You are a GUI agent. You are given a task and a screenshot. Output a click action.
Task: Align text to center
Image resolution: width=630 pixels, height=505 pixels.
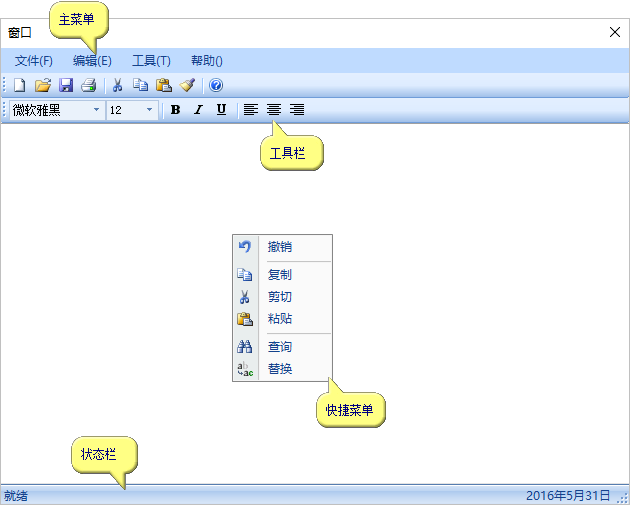273,110
